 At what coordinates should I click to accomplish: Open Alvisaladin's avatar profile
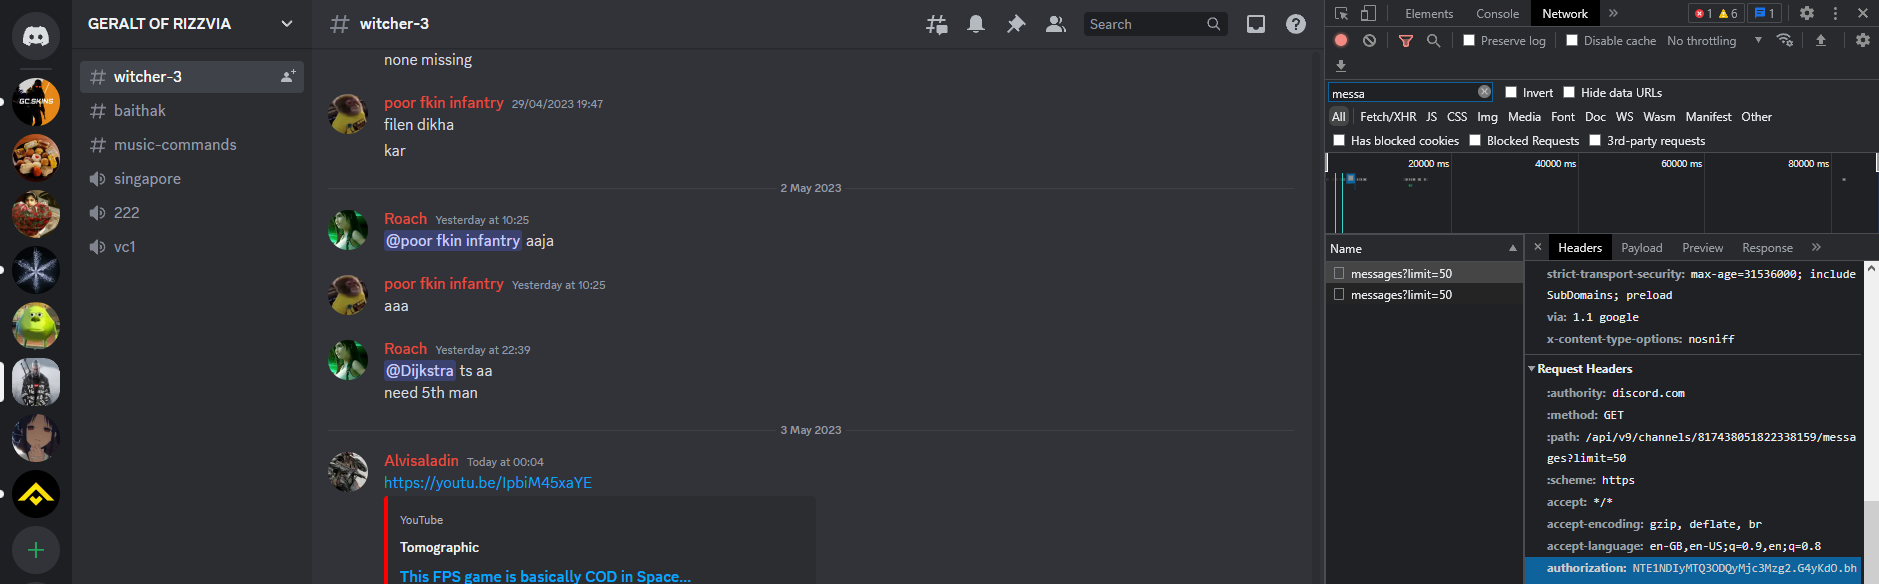coord(348,471)
